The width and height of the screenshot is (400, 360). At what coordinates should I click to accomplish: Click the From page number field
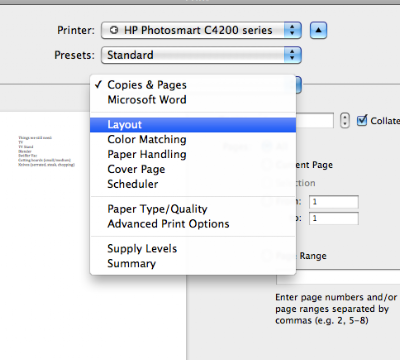(x=334, y=202)
